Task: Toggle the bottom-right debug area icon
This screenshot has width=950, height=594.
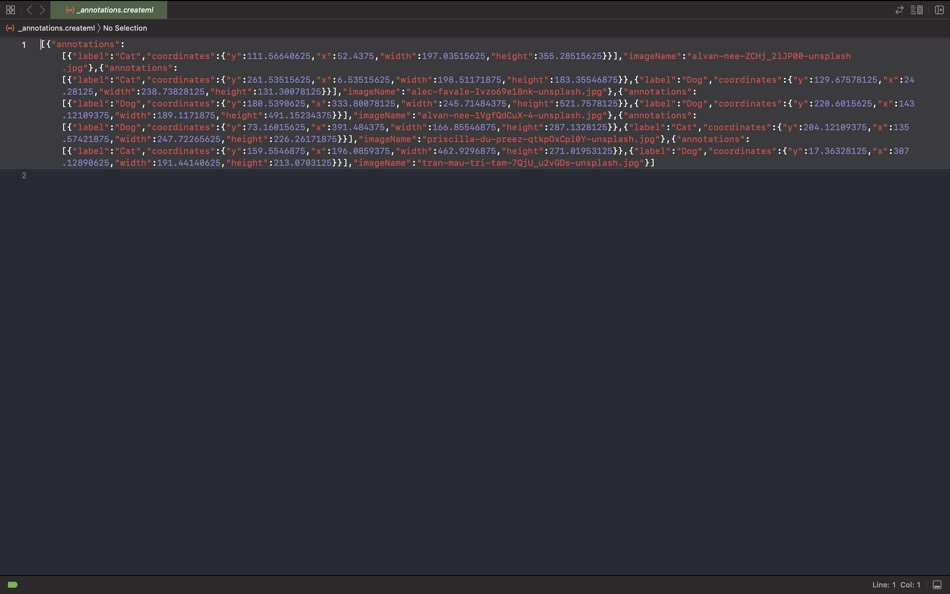Action: pyautogui.click(x=937, y=585)
